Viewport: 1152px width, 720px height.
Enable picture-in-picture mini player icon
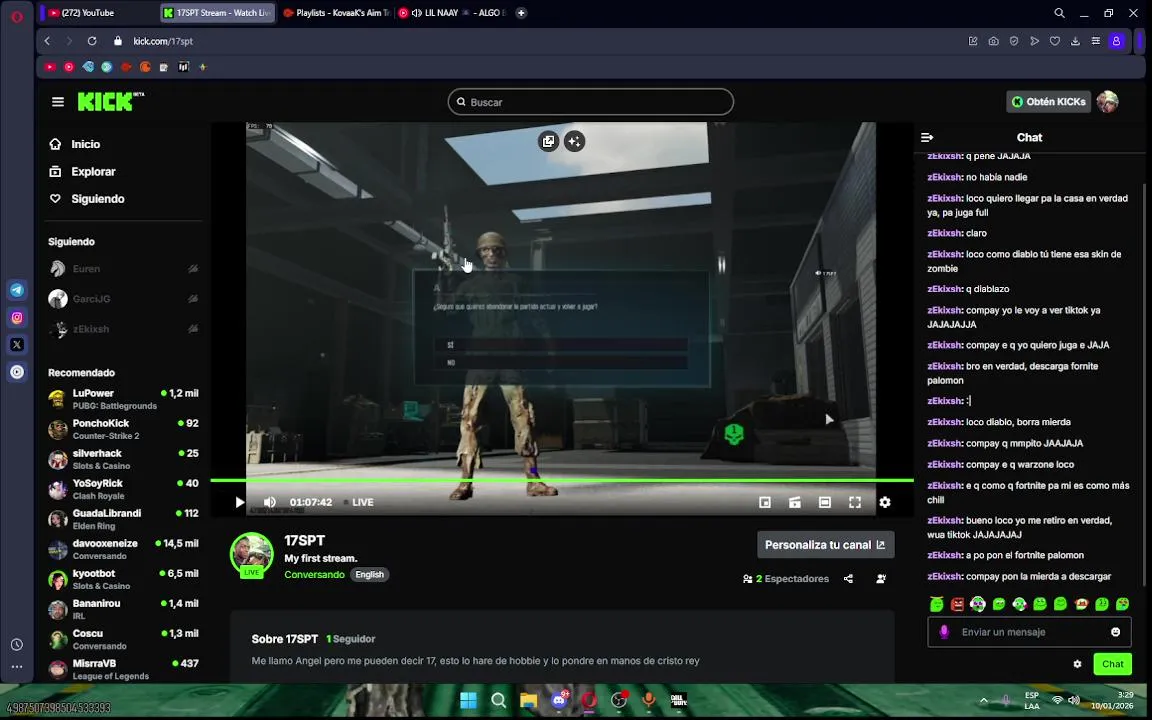click(765, 502)
